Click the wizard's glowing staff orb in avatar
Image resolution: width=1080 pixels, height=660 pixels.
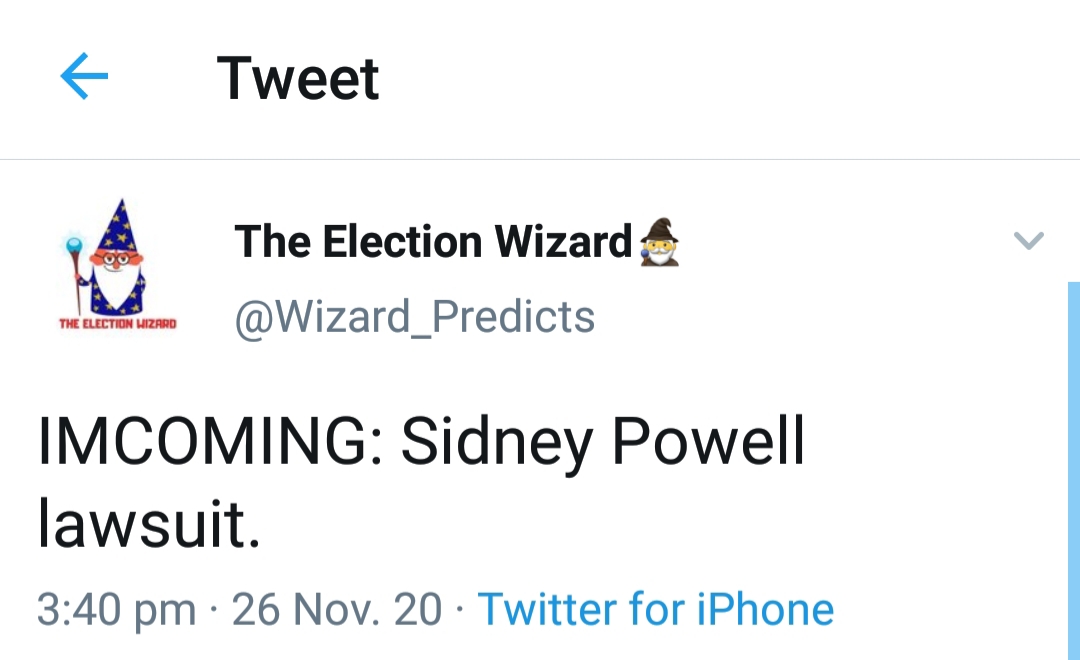coord(74,245)
